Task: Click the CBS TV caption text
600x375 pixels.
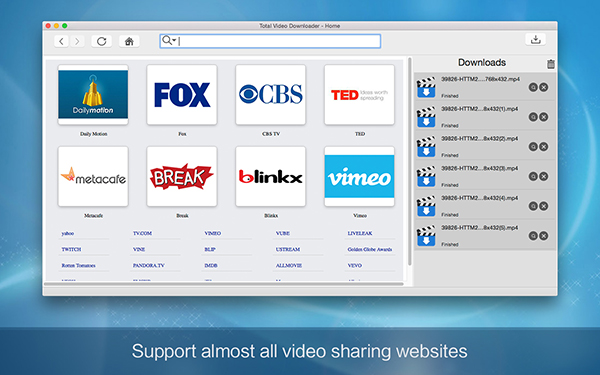Action: pyautogui.click(x=271, y=134)
